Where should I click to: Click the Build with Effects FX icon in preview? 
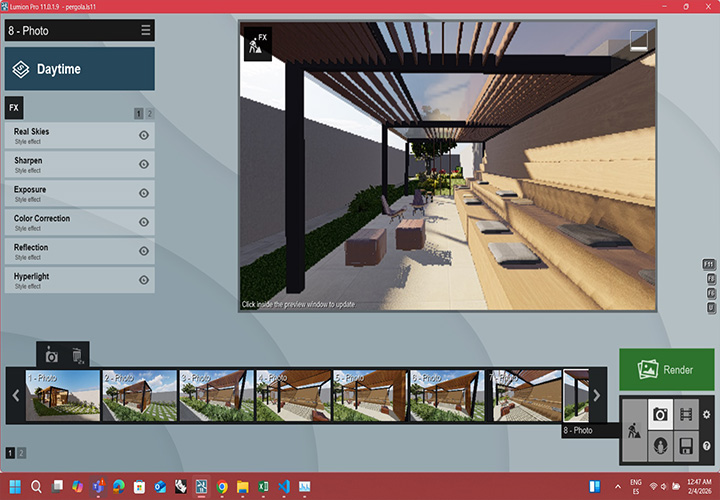coord(258,44)
